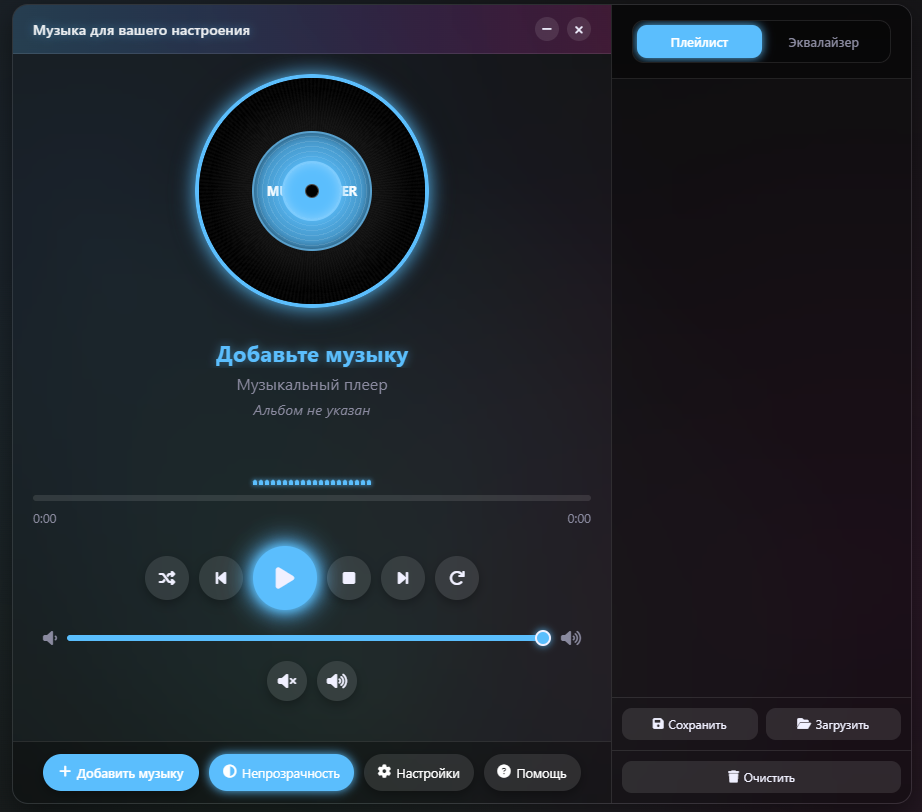Skip to the next track
922x812 pixels.
pos(403,578)
